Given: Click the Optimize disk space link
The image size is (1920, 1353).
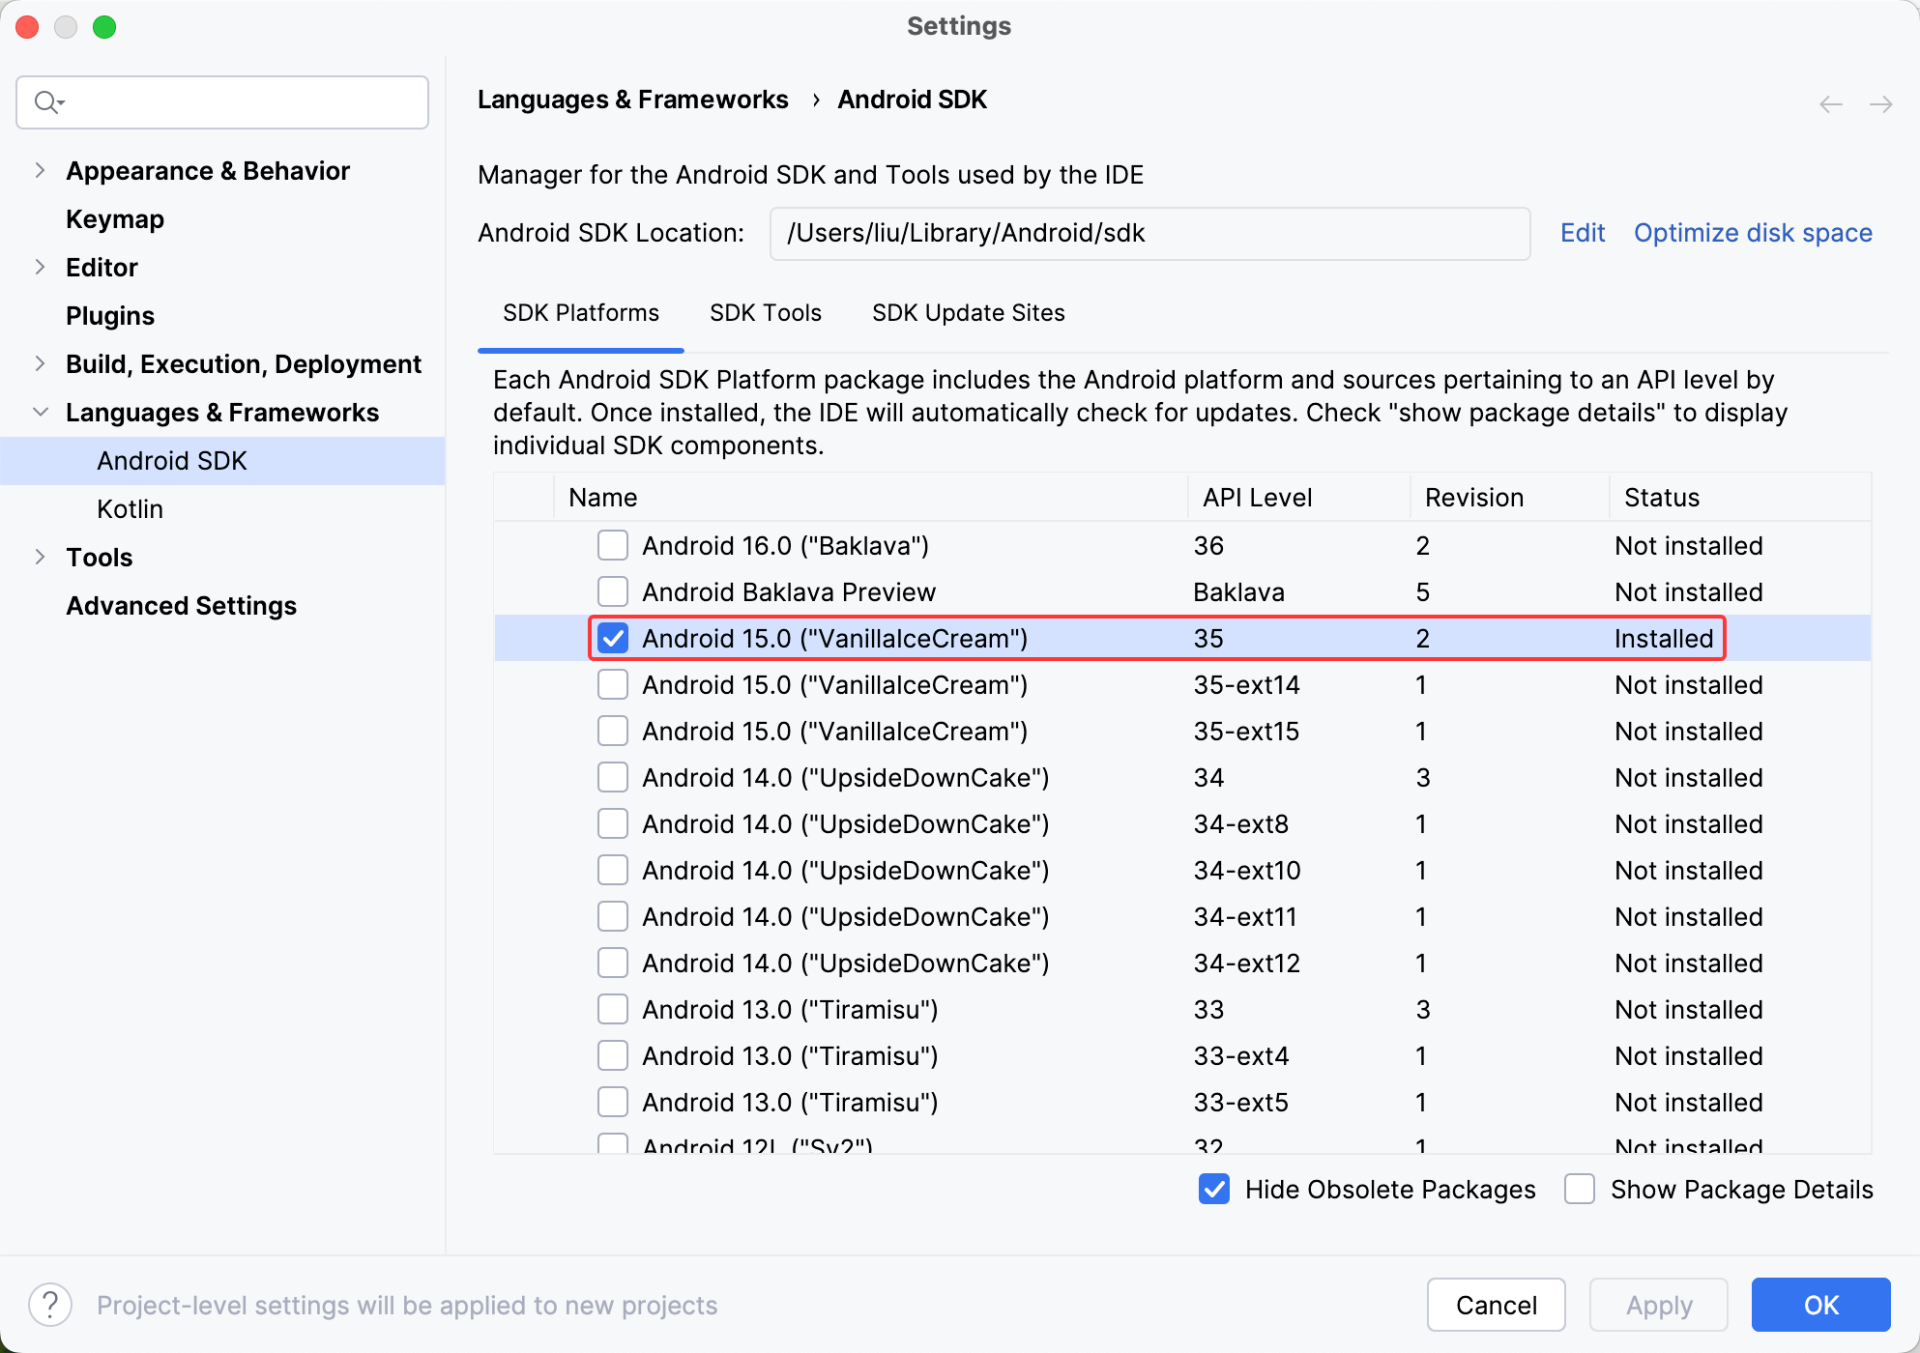Looking at the screenshot, I should point(1752,233).
